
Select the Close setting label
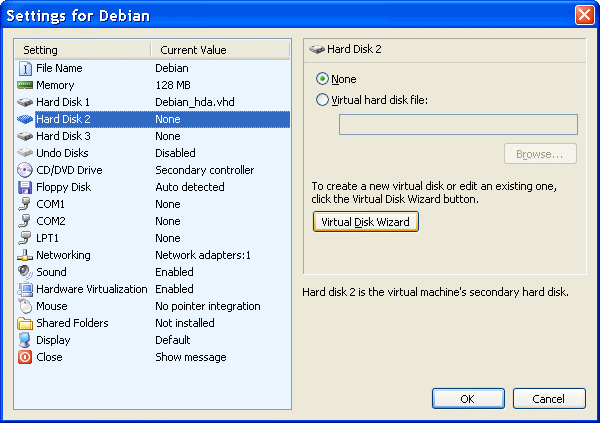(49, 357)
